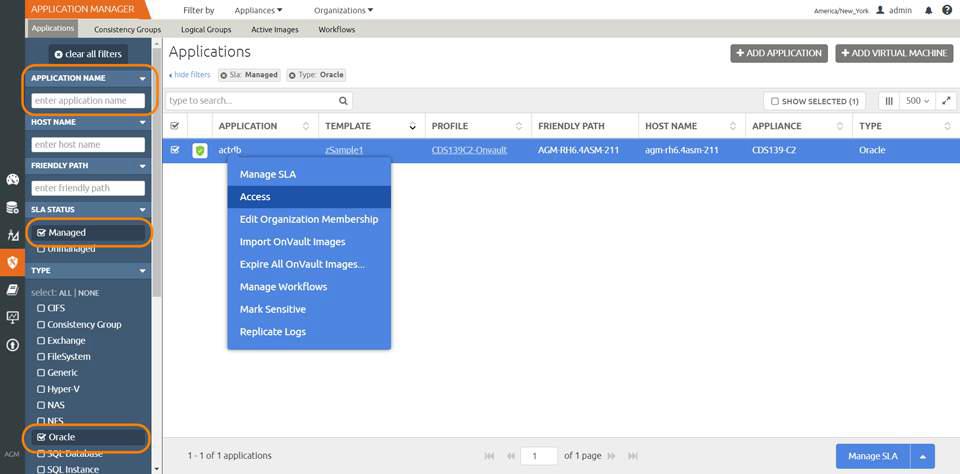Viewport: 960px width, 474px height.
Task: Open the column chooser icon
Action: pos(889,101)
